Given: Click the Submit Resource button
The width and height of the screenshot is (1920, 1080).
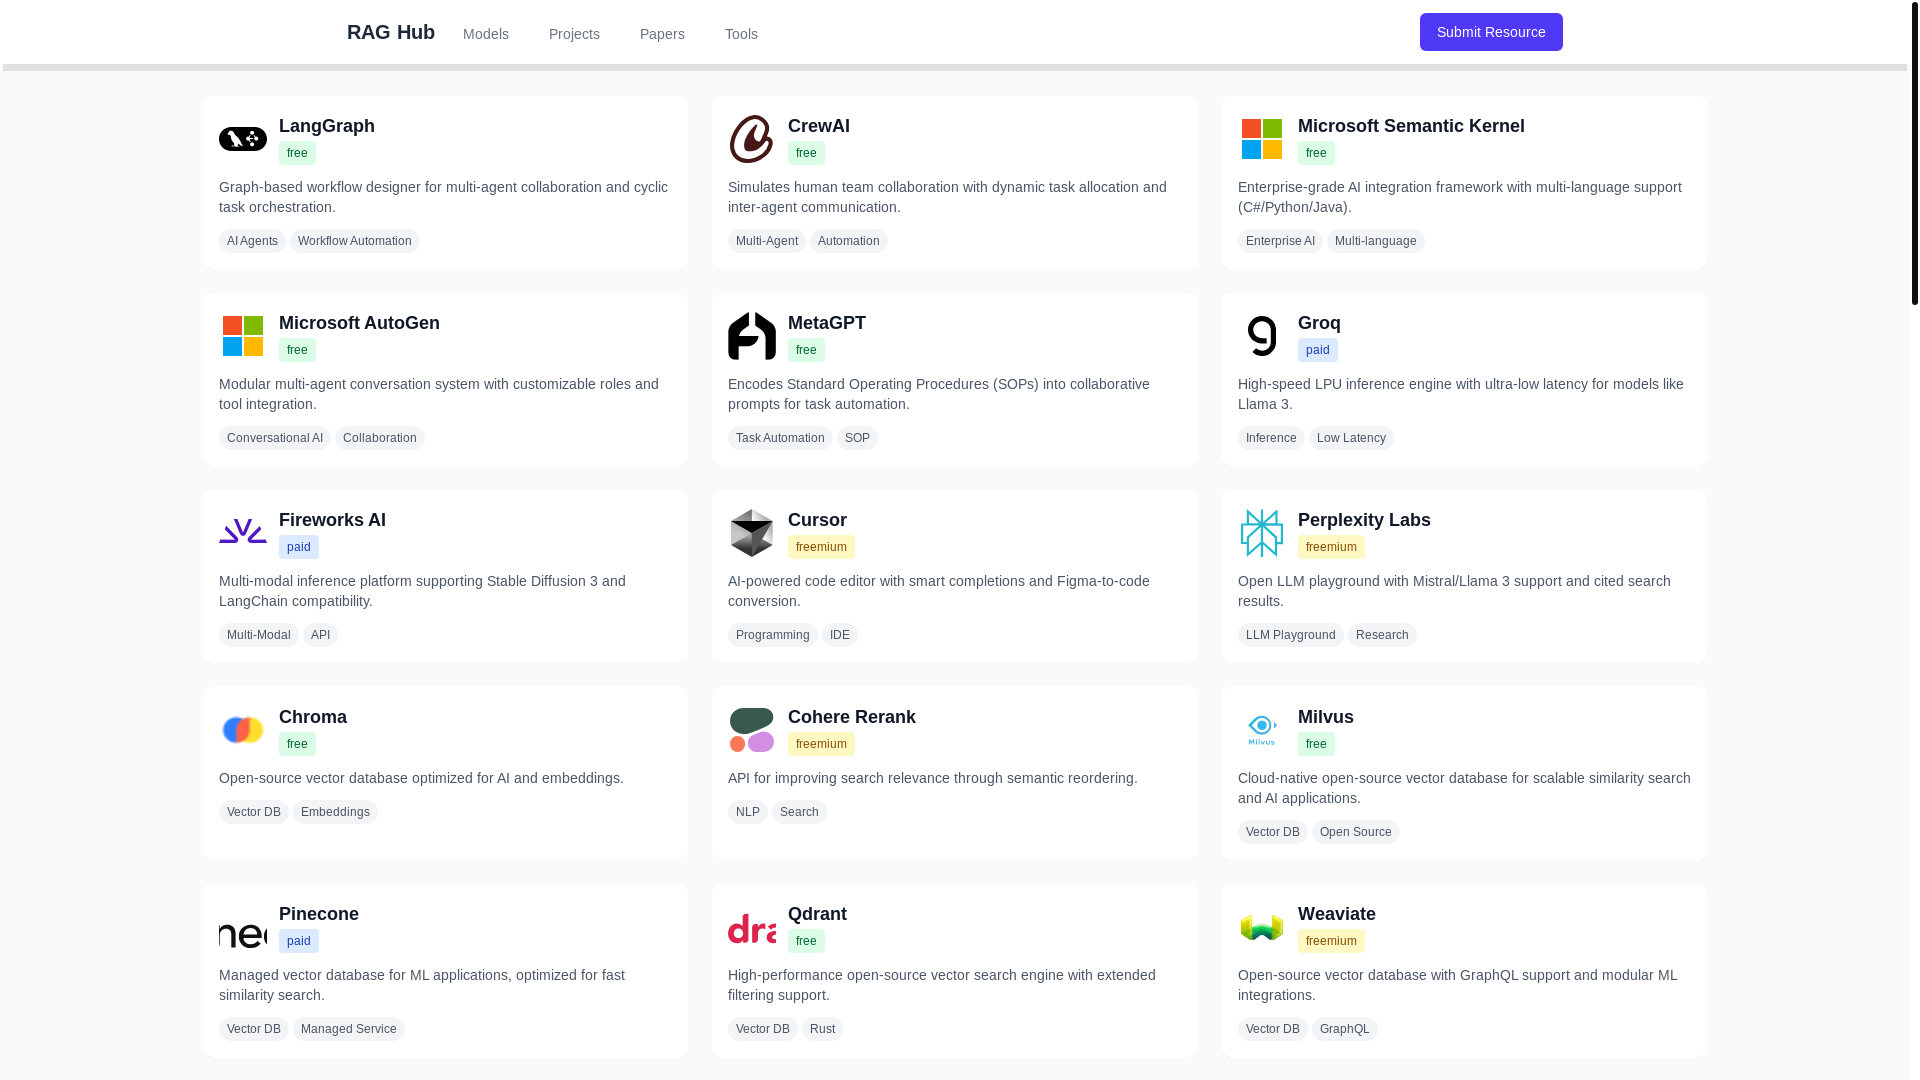Looking at the screenshot, I should pyautogui.click(x=1491, y=32).
